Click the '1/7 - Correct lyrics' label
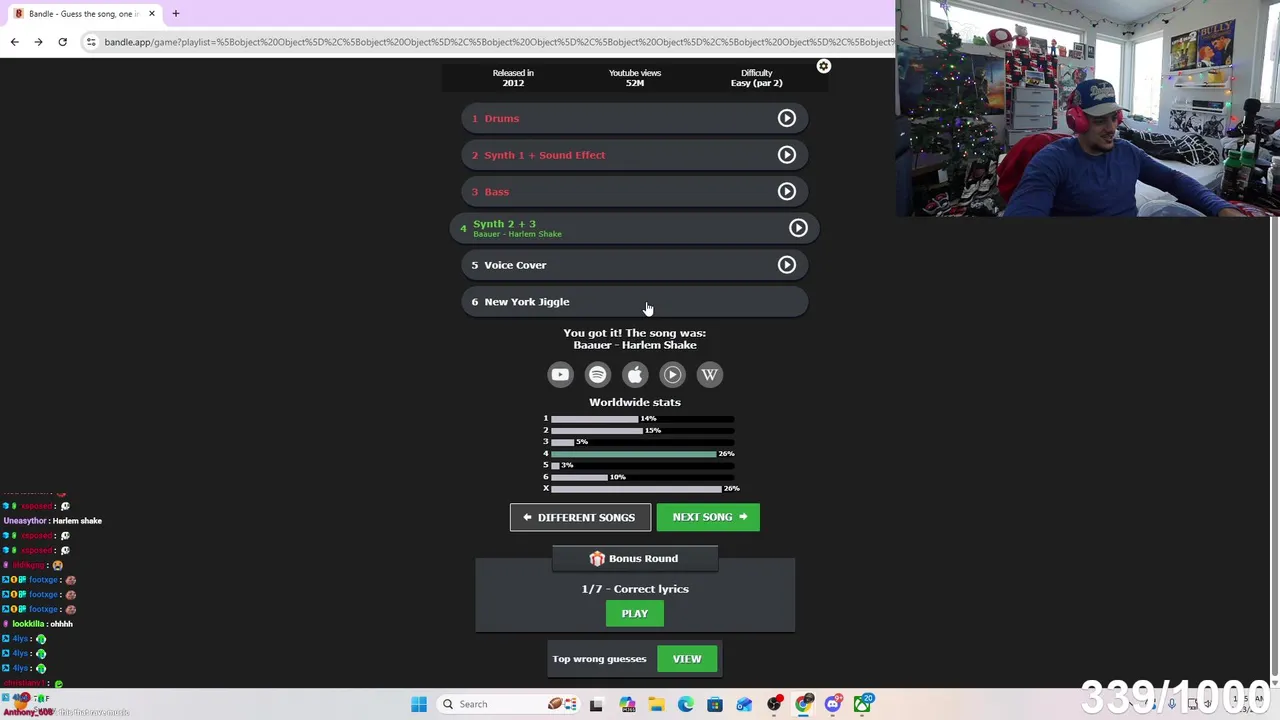1280x720 pixels. pos(635,589)
